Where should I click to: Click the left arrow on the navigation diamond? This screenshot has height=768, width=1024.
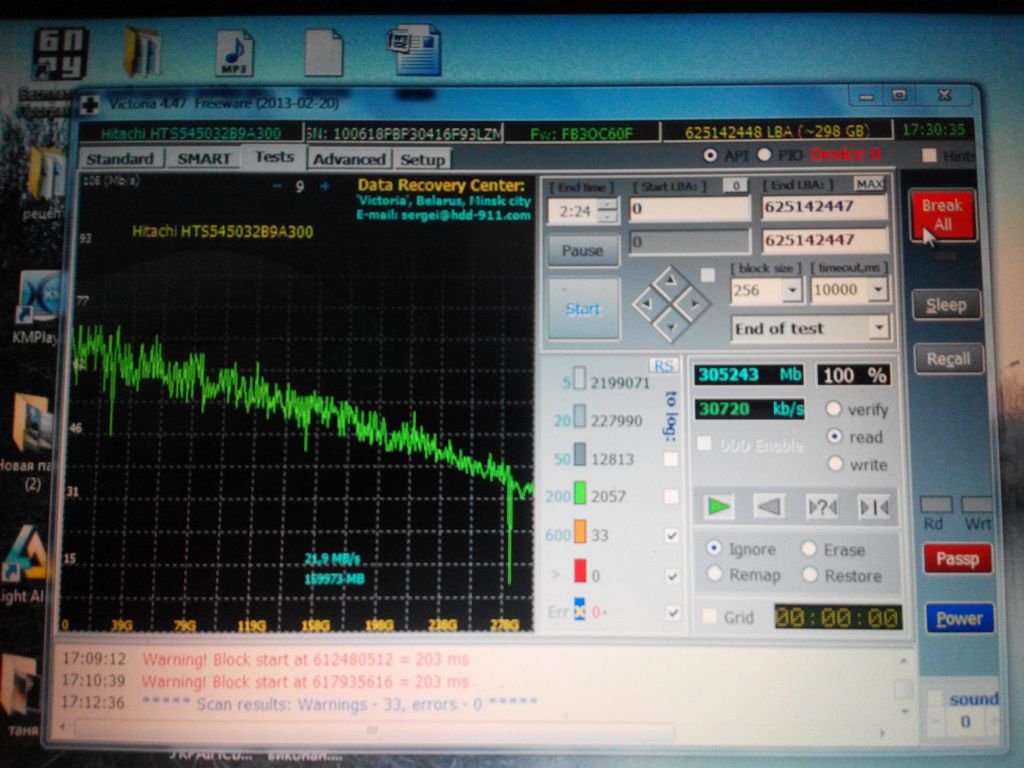(647, 304)
